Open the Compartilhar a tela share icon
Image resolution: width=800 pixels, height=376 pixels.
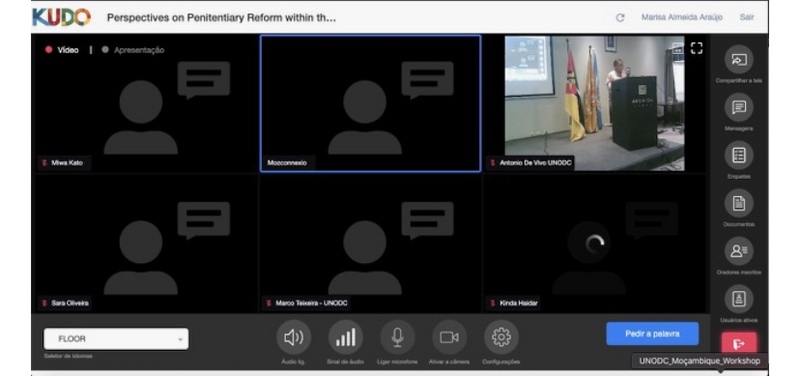[738, 59]
